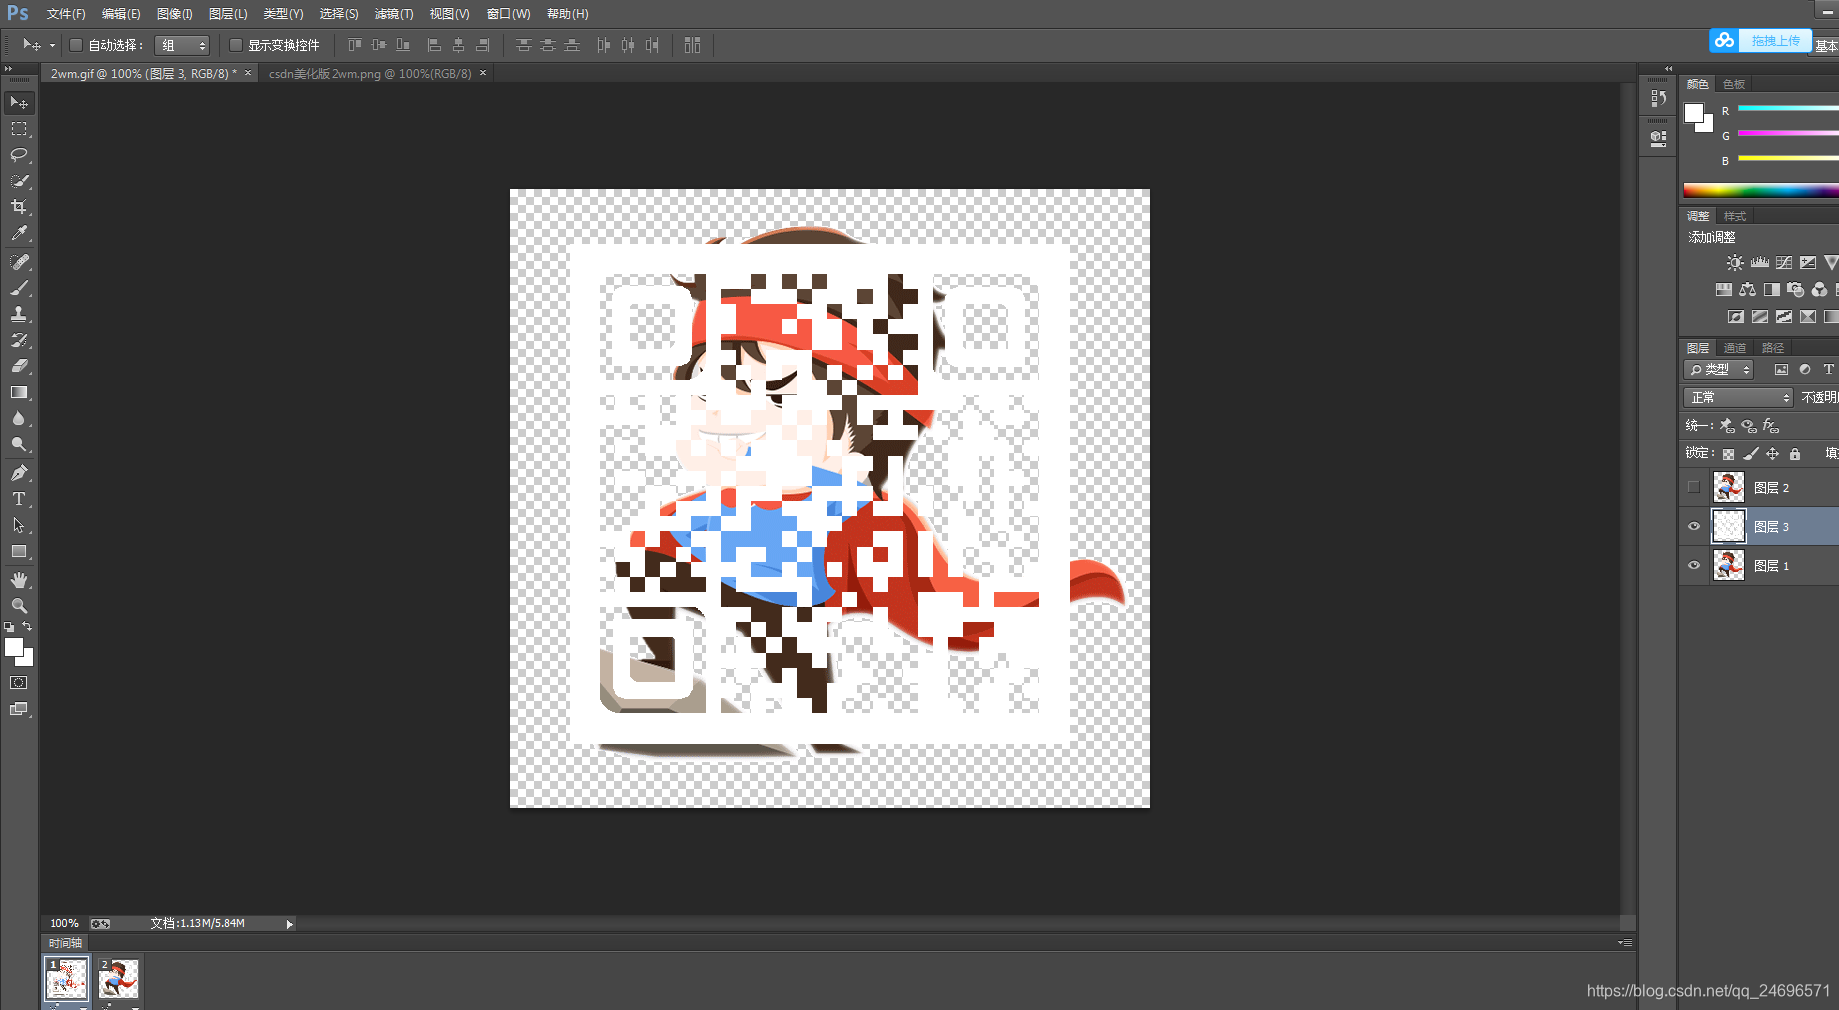Swap foreground and background colors

click(28, 626)
